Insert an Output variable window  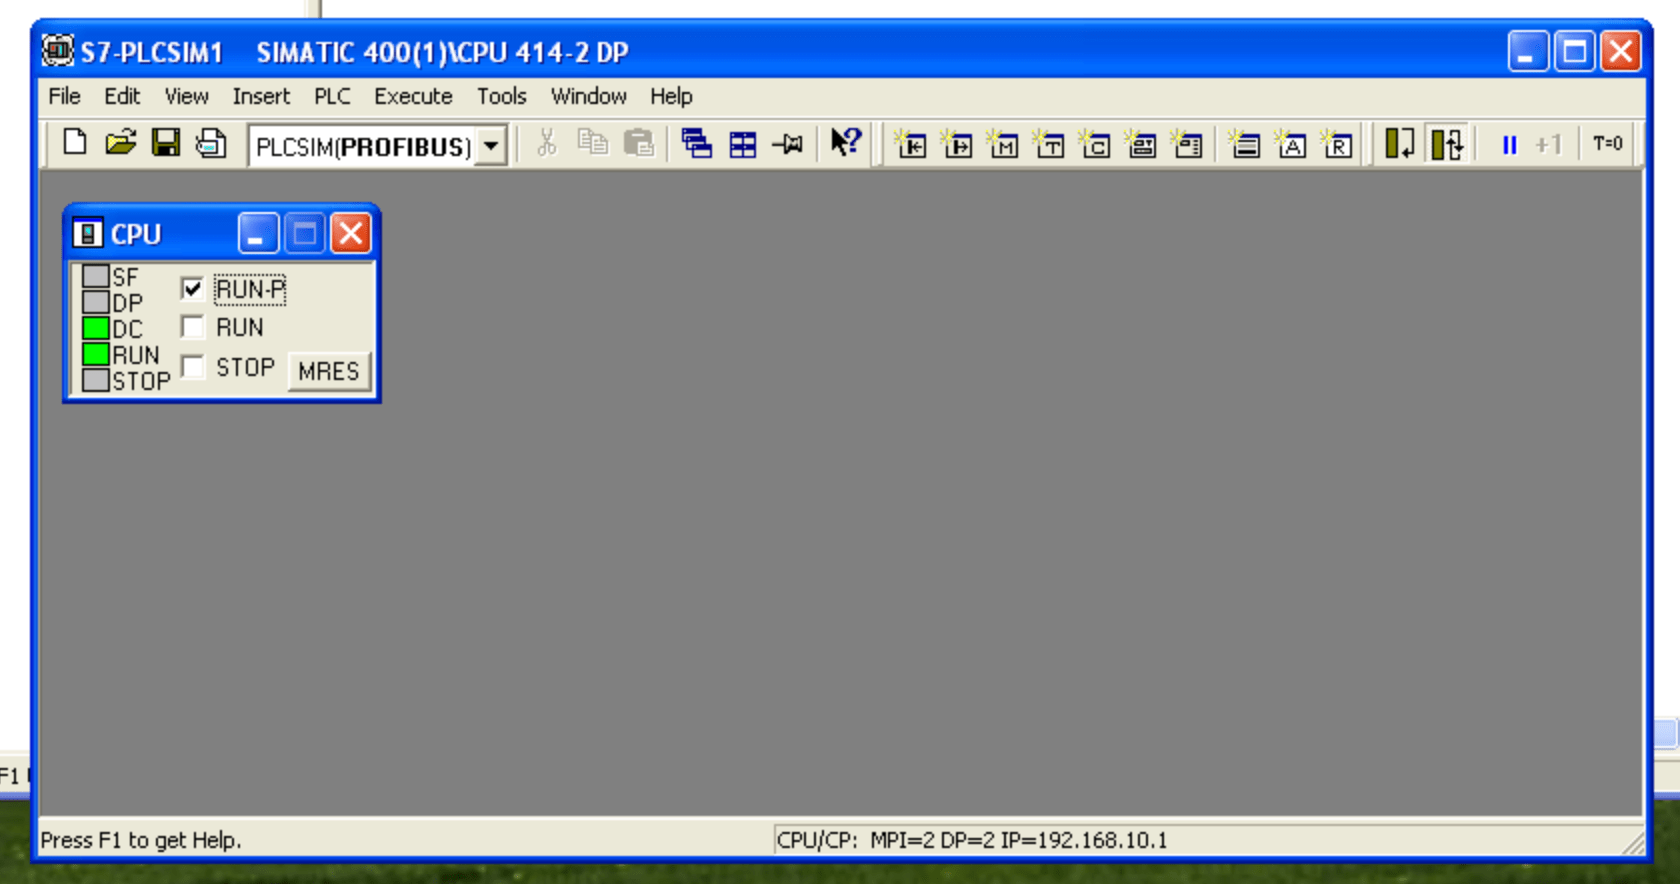[x=957, y=144]
